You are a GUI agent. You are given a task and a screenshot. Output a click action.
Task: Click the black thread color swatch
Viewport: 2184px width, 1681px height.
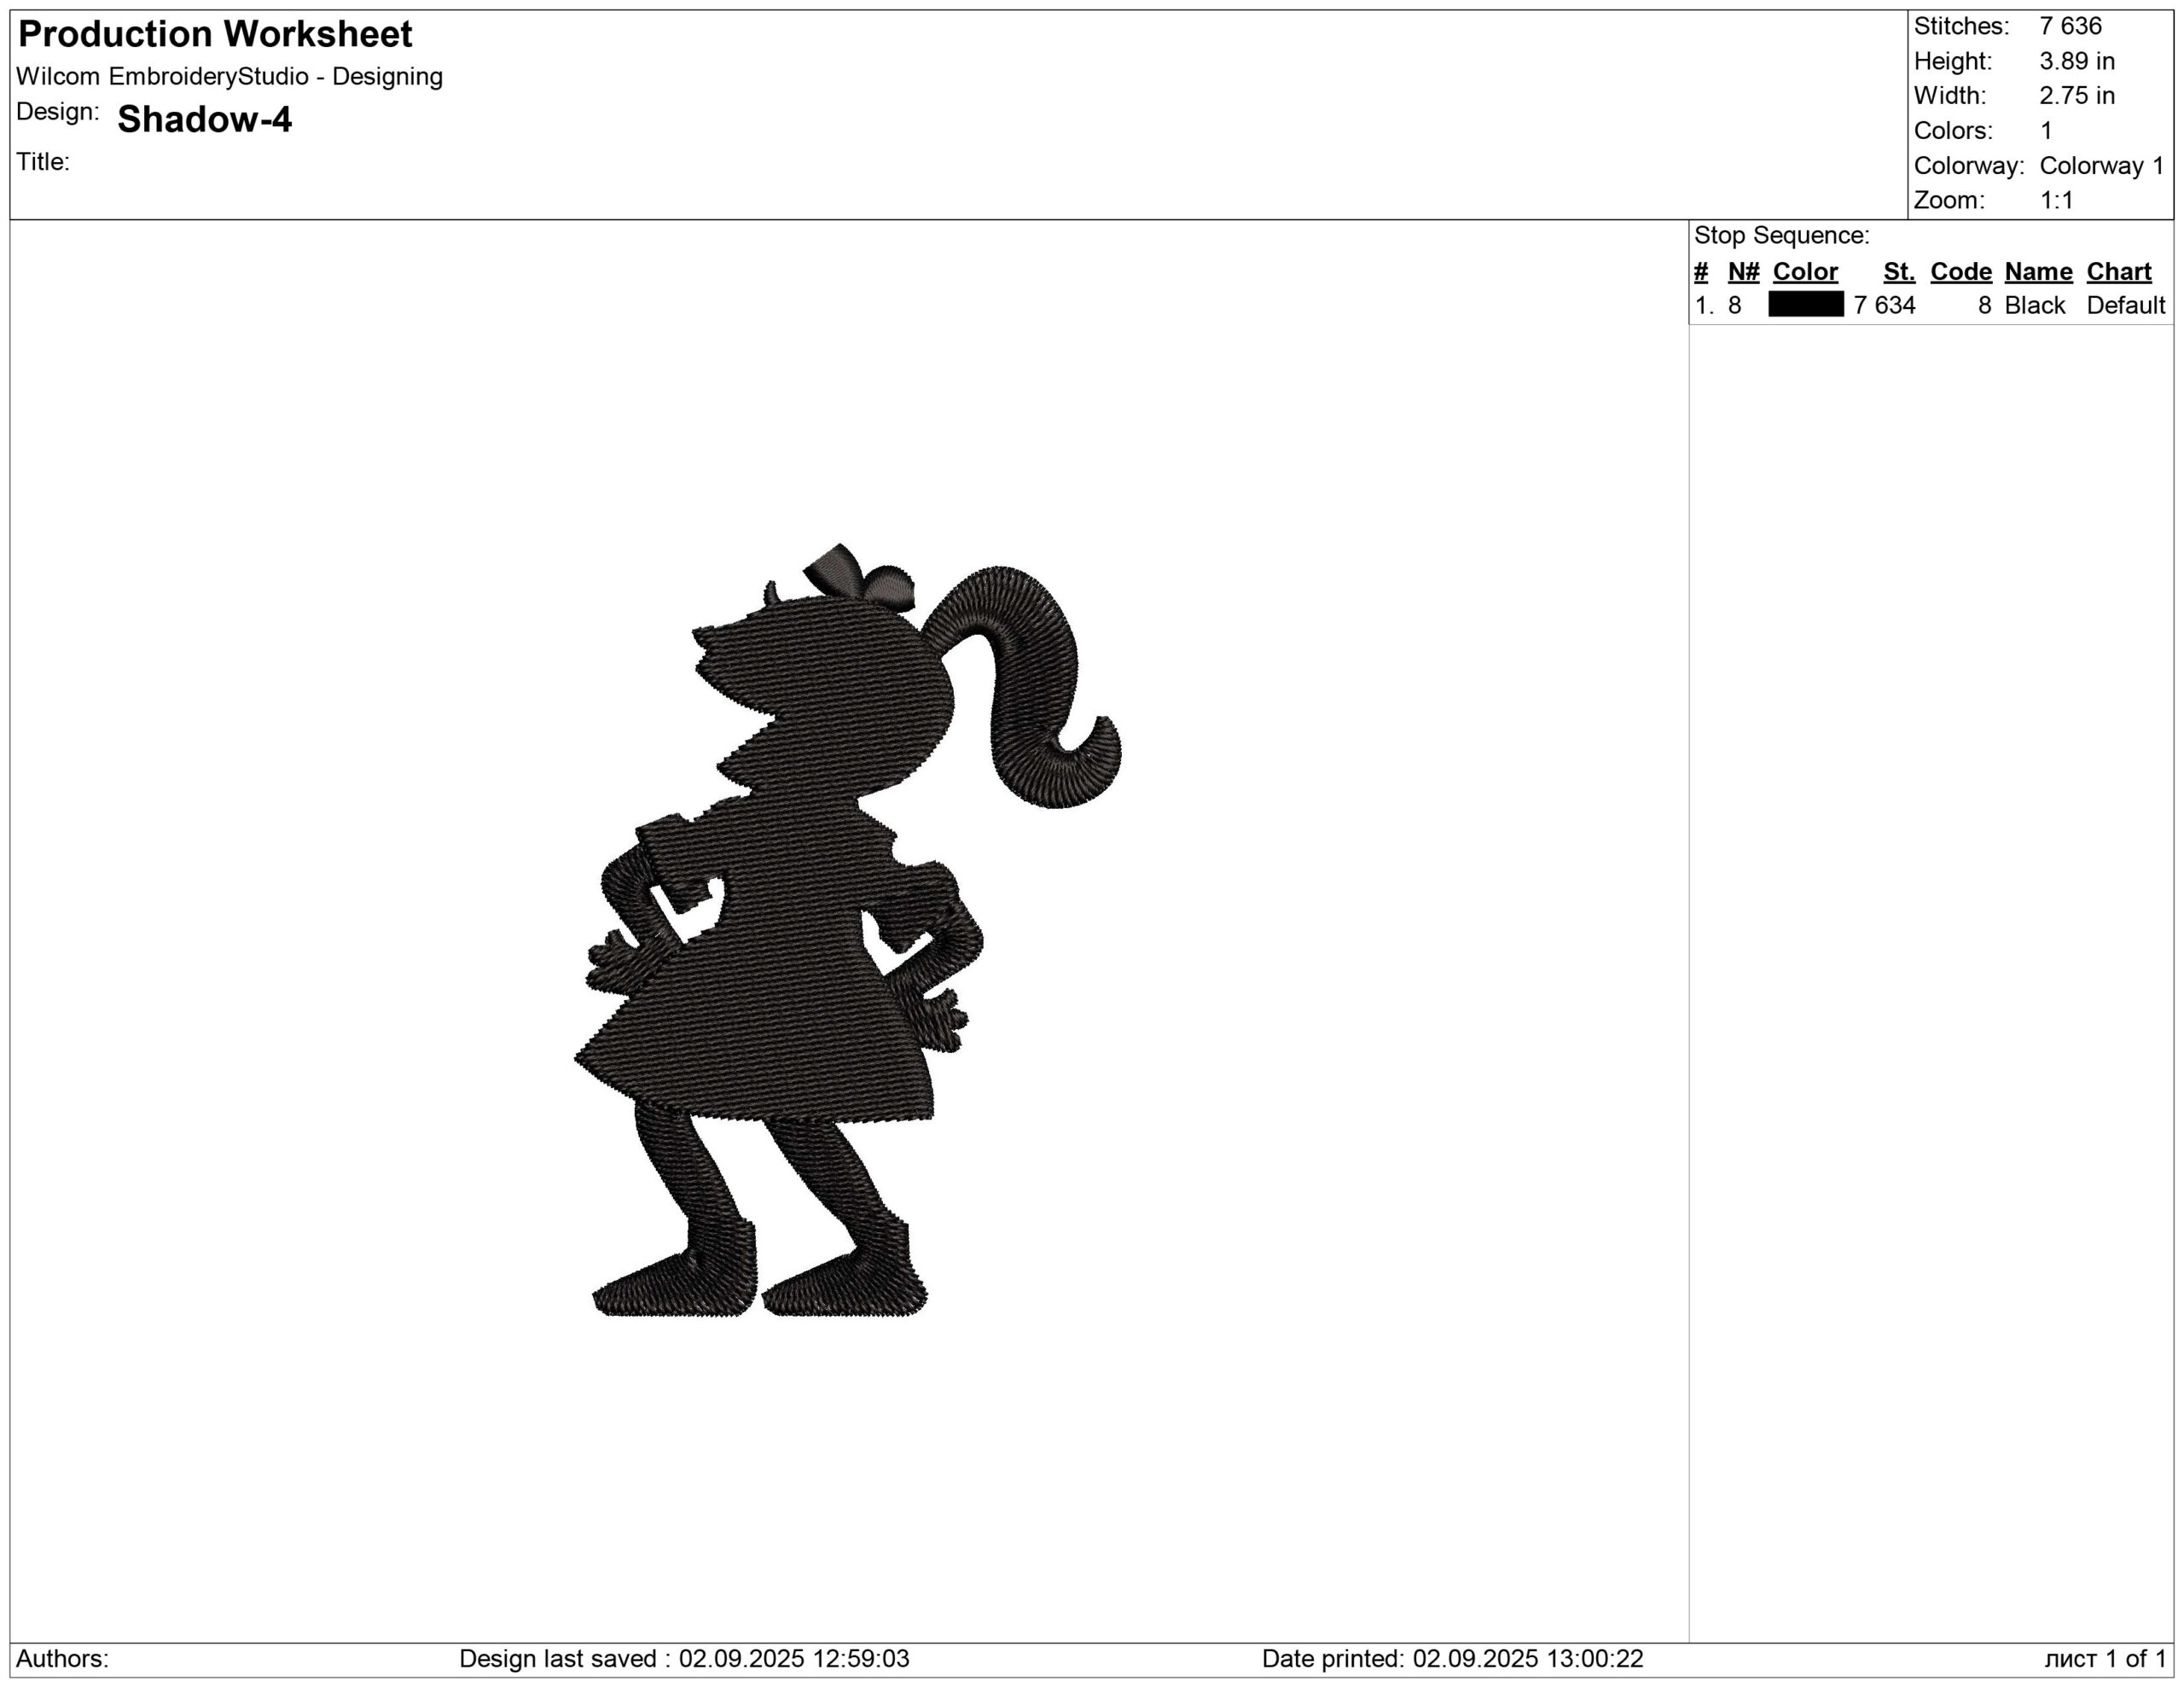coord(1805,305)
